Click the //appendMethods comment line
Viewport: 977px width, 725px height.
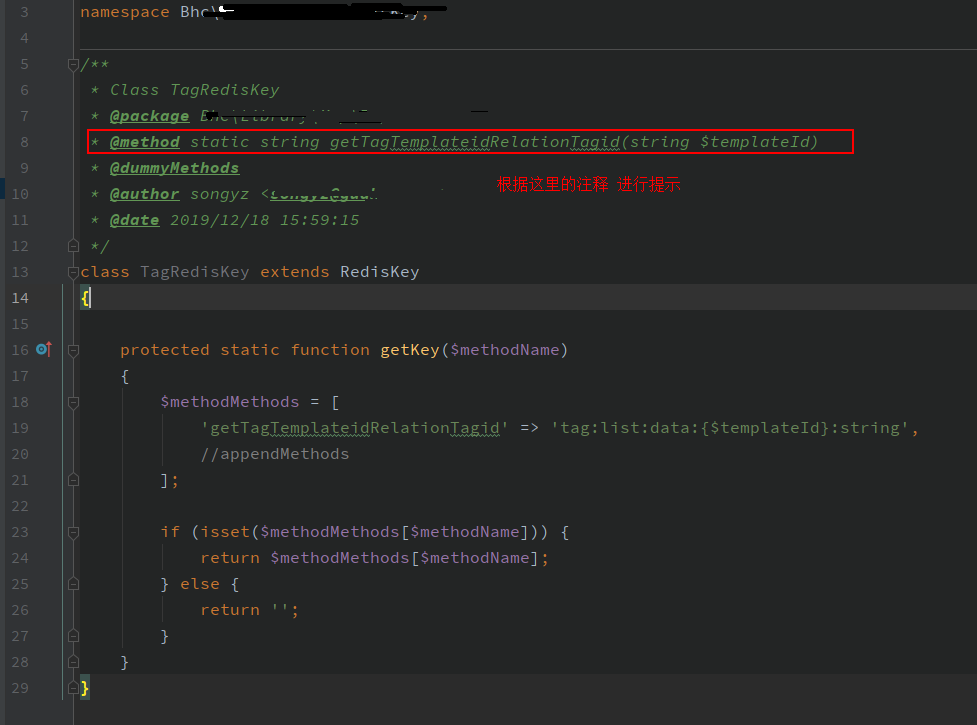point(274,454)
